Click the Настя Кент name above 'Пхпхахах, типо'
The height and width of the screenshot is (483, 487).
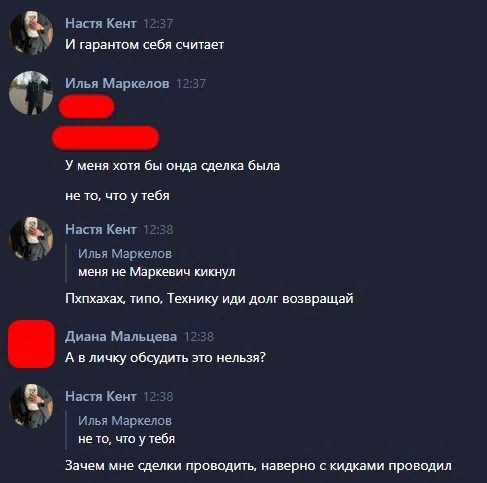coord(101,229)
